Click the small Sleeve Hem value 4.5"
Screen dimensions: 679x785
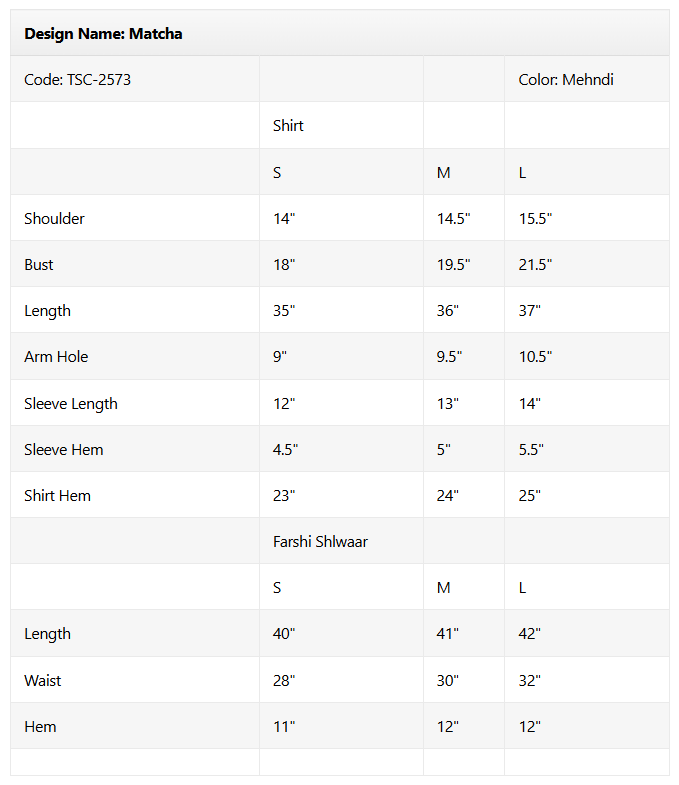[x=284, y=450]
